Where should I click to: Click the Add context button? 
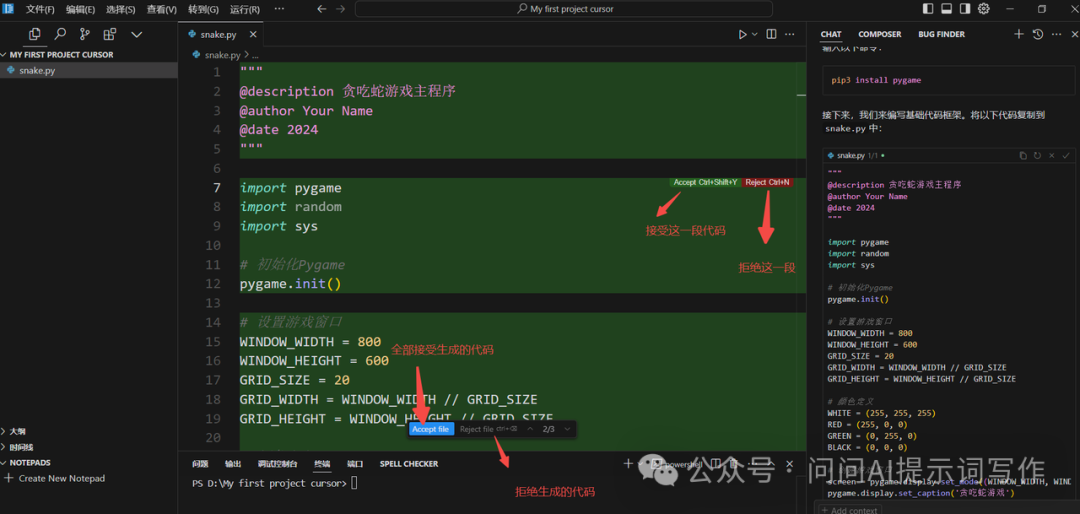(849, 511)
